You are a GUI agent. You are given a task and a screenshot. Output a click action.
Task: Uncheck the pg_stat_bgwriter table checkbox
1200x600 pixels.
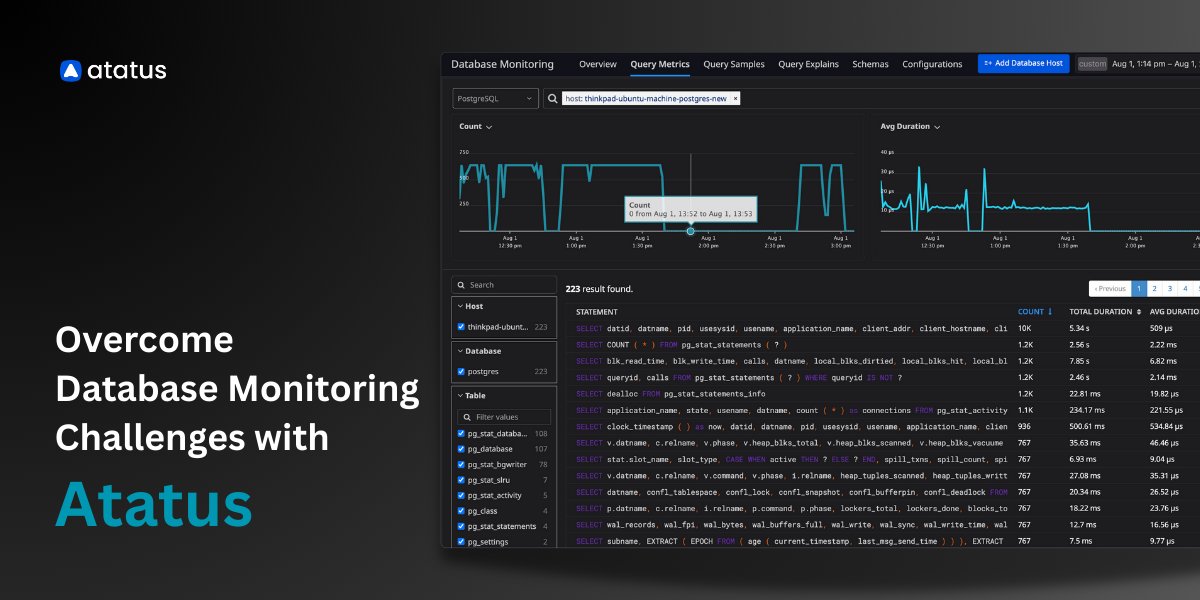pos(460,465)
